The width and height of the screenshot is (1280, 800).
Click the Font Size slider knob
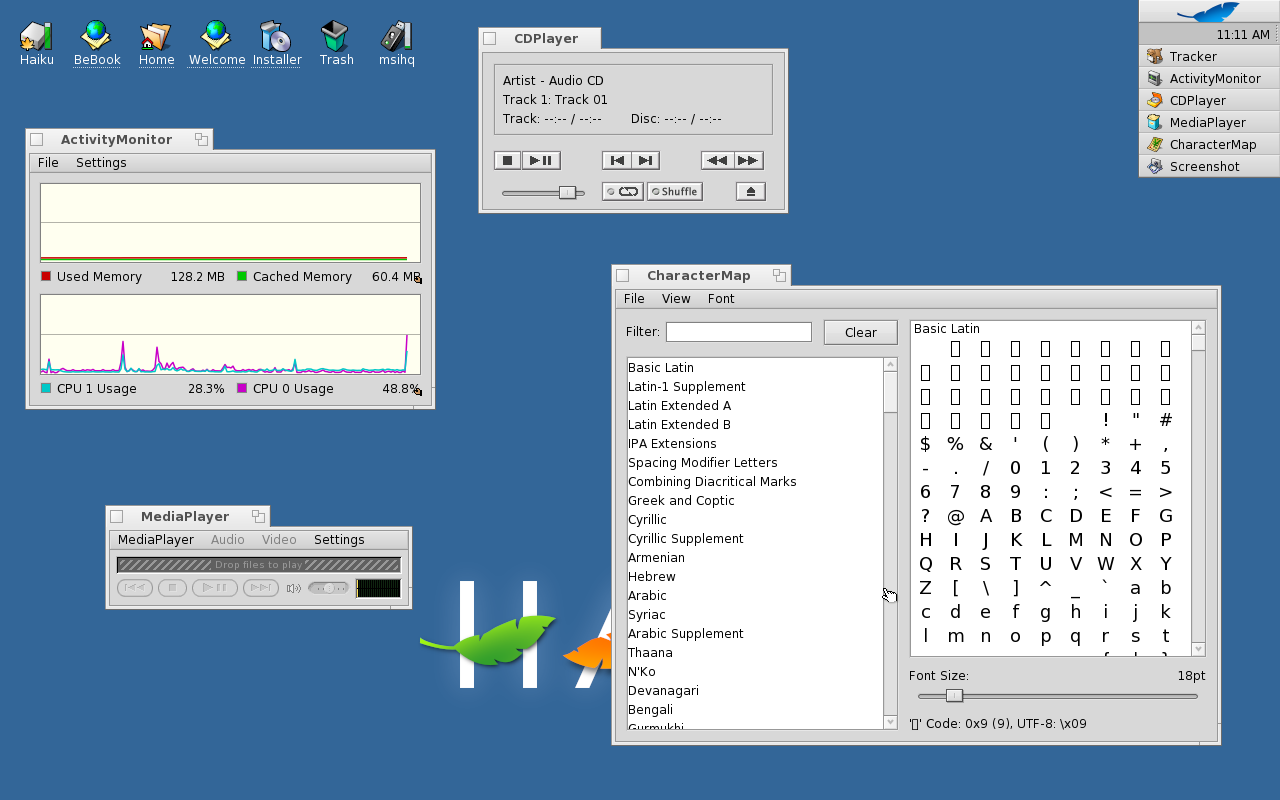pyautogui.click(x=954, y=696)
